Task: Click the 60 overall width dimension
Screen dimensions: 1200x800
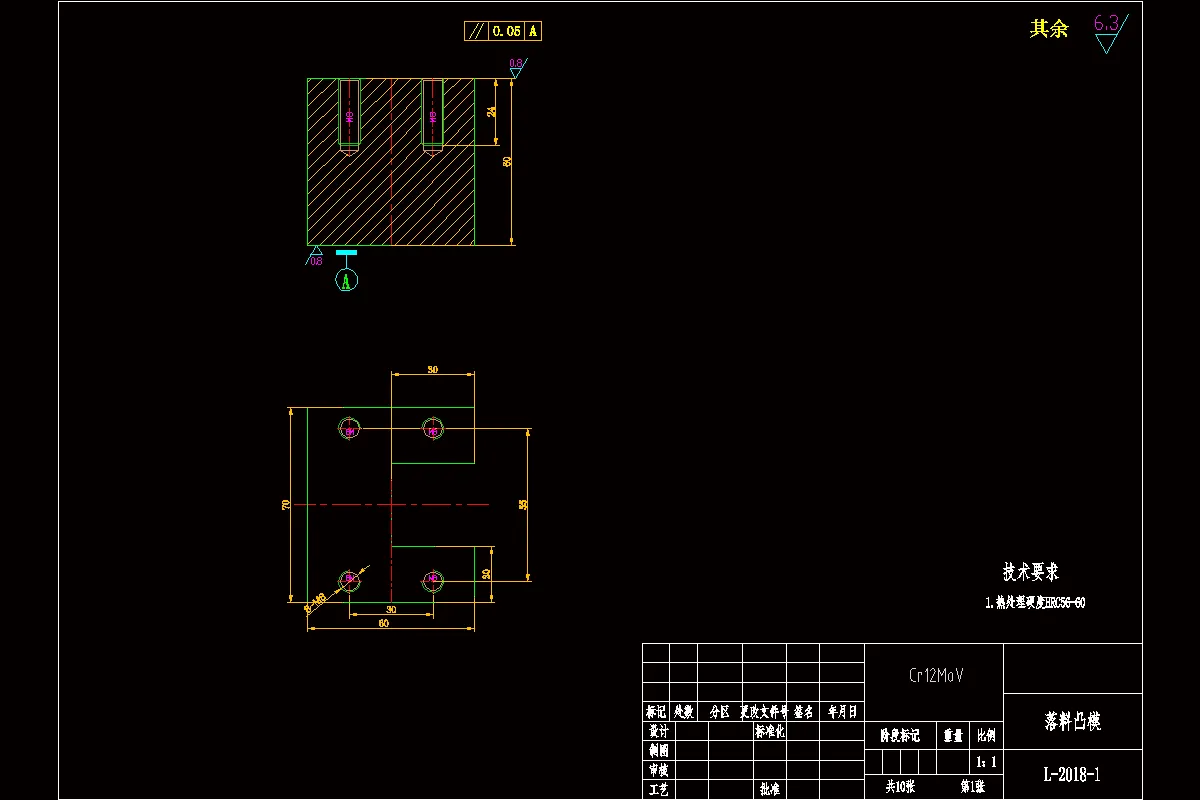Action: pos(383,623)
